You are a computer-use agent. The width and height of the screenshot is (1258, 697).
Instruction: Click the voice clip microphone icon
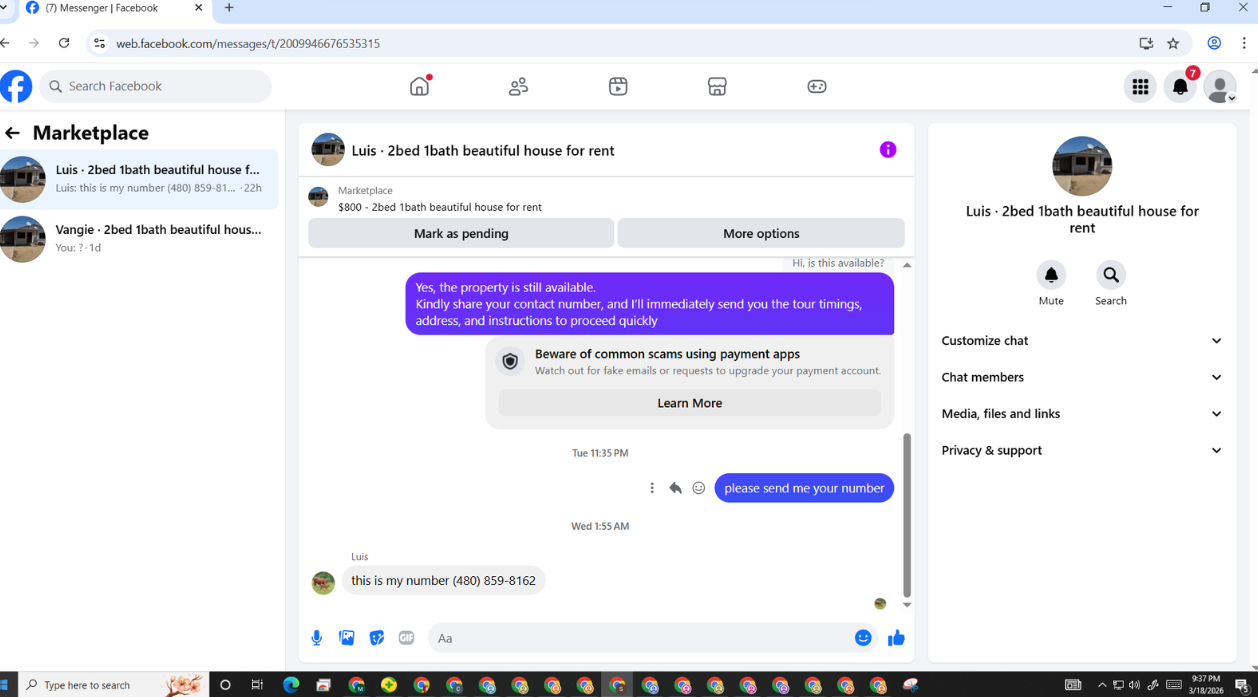tap(317, 638)
